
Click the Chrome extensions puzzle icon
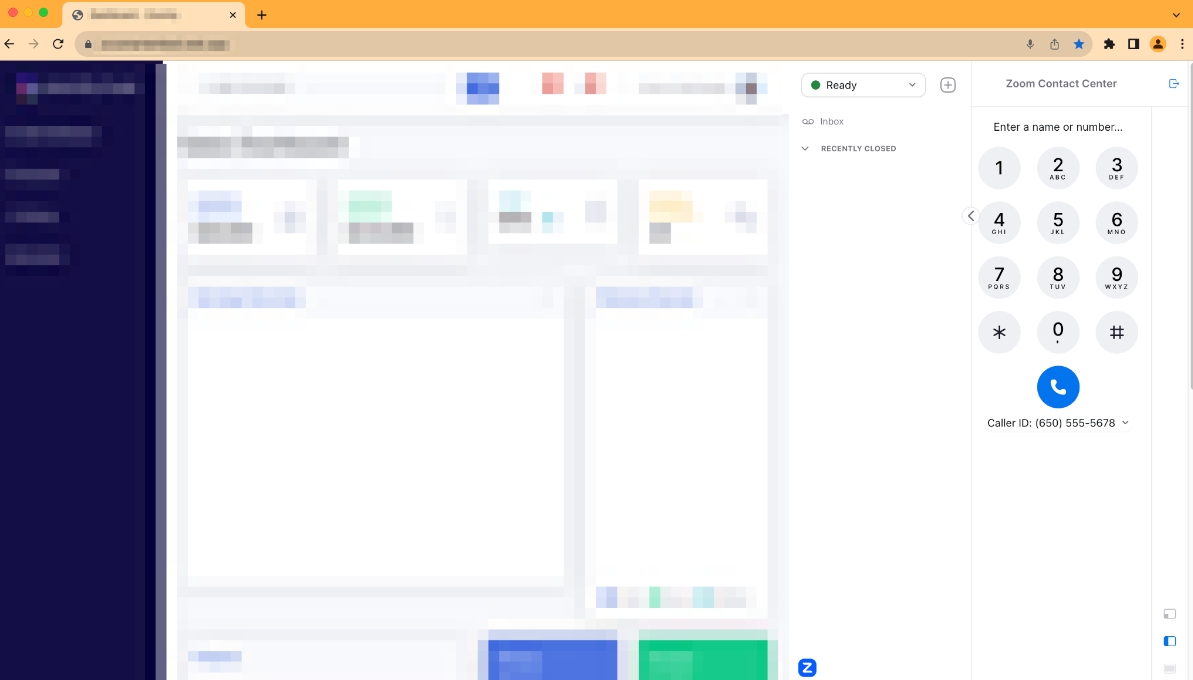click(x=1109, y=44)
